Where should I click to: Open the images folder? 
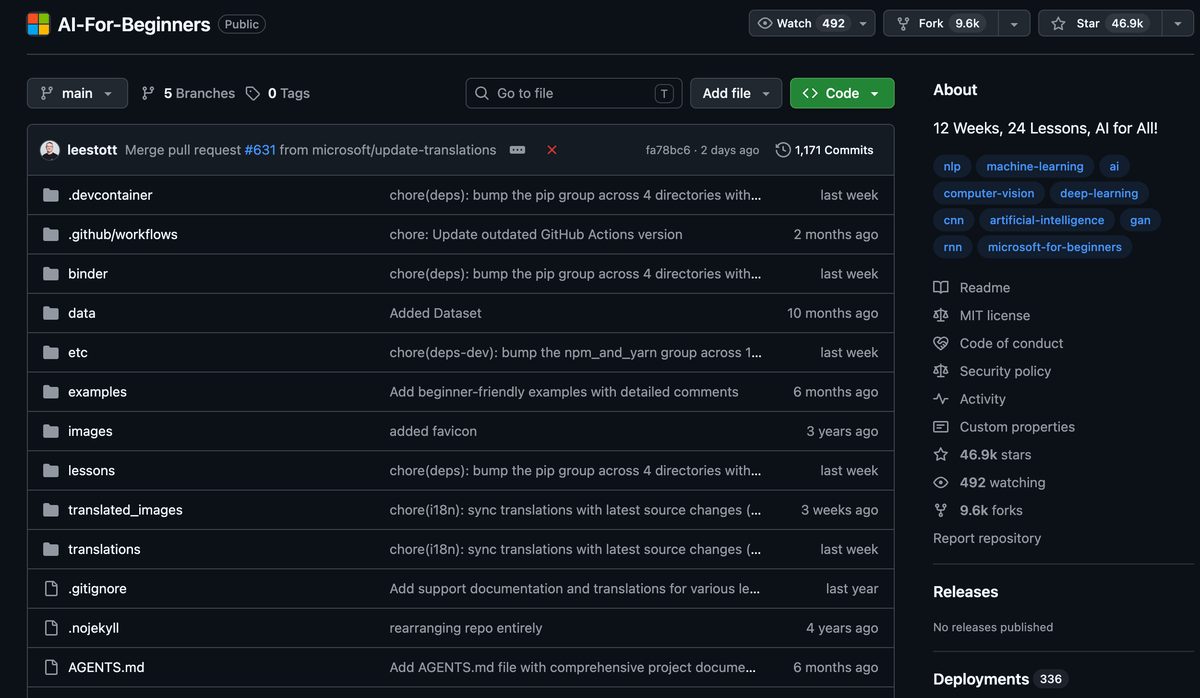point(90,432)
